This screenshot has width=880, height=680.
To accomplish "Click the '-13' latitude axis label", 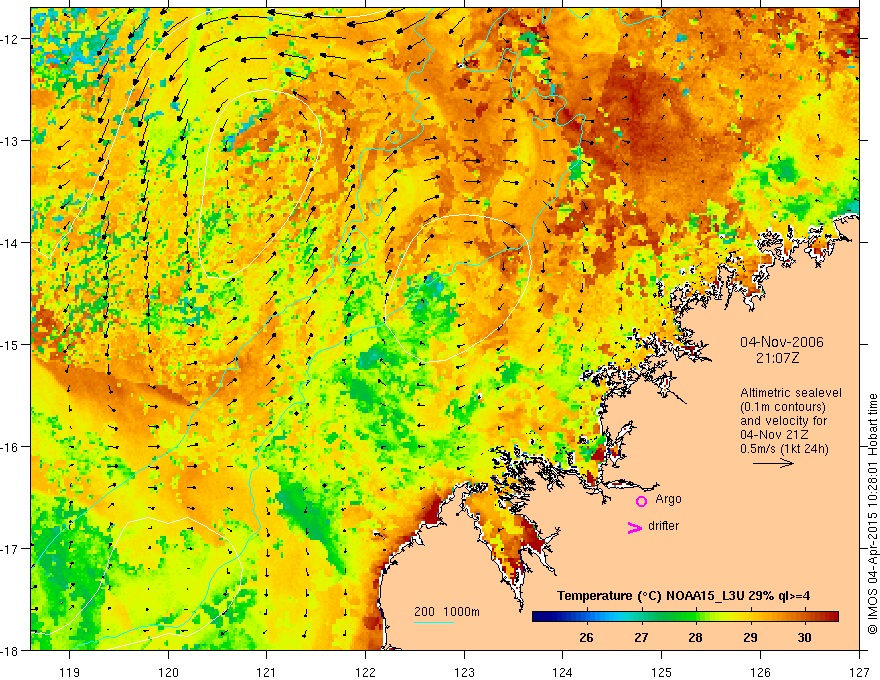I will pyautogui.click(x=10, y=141).
